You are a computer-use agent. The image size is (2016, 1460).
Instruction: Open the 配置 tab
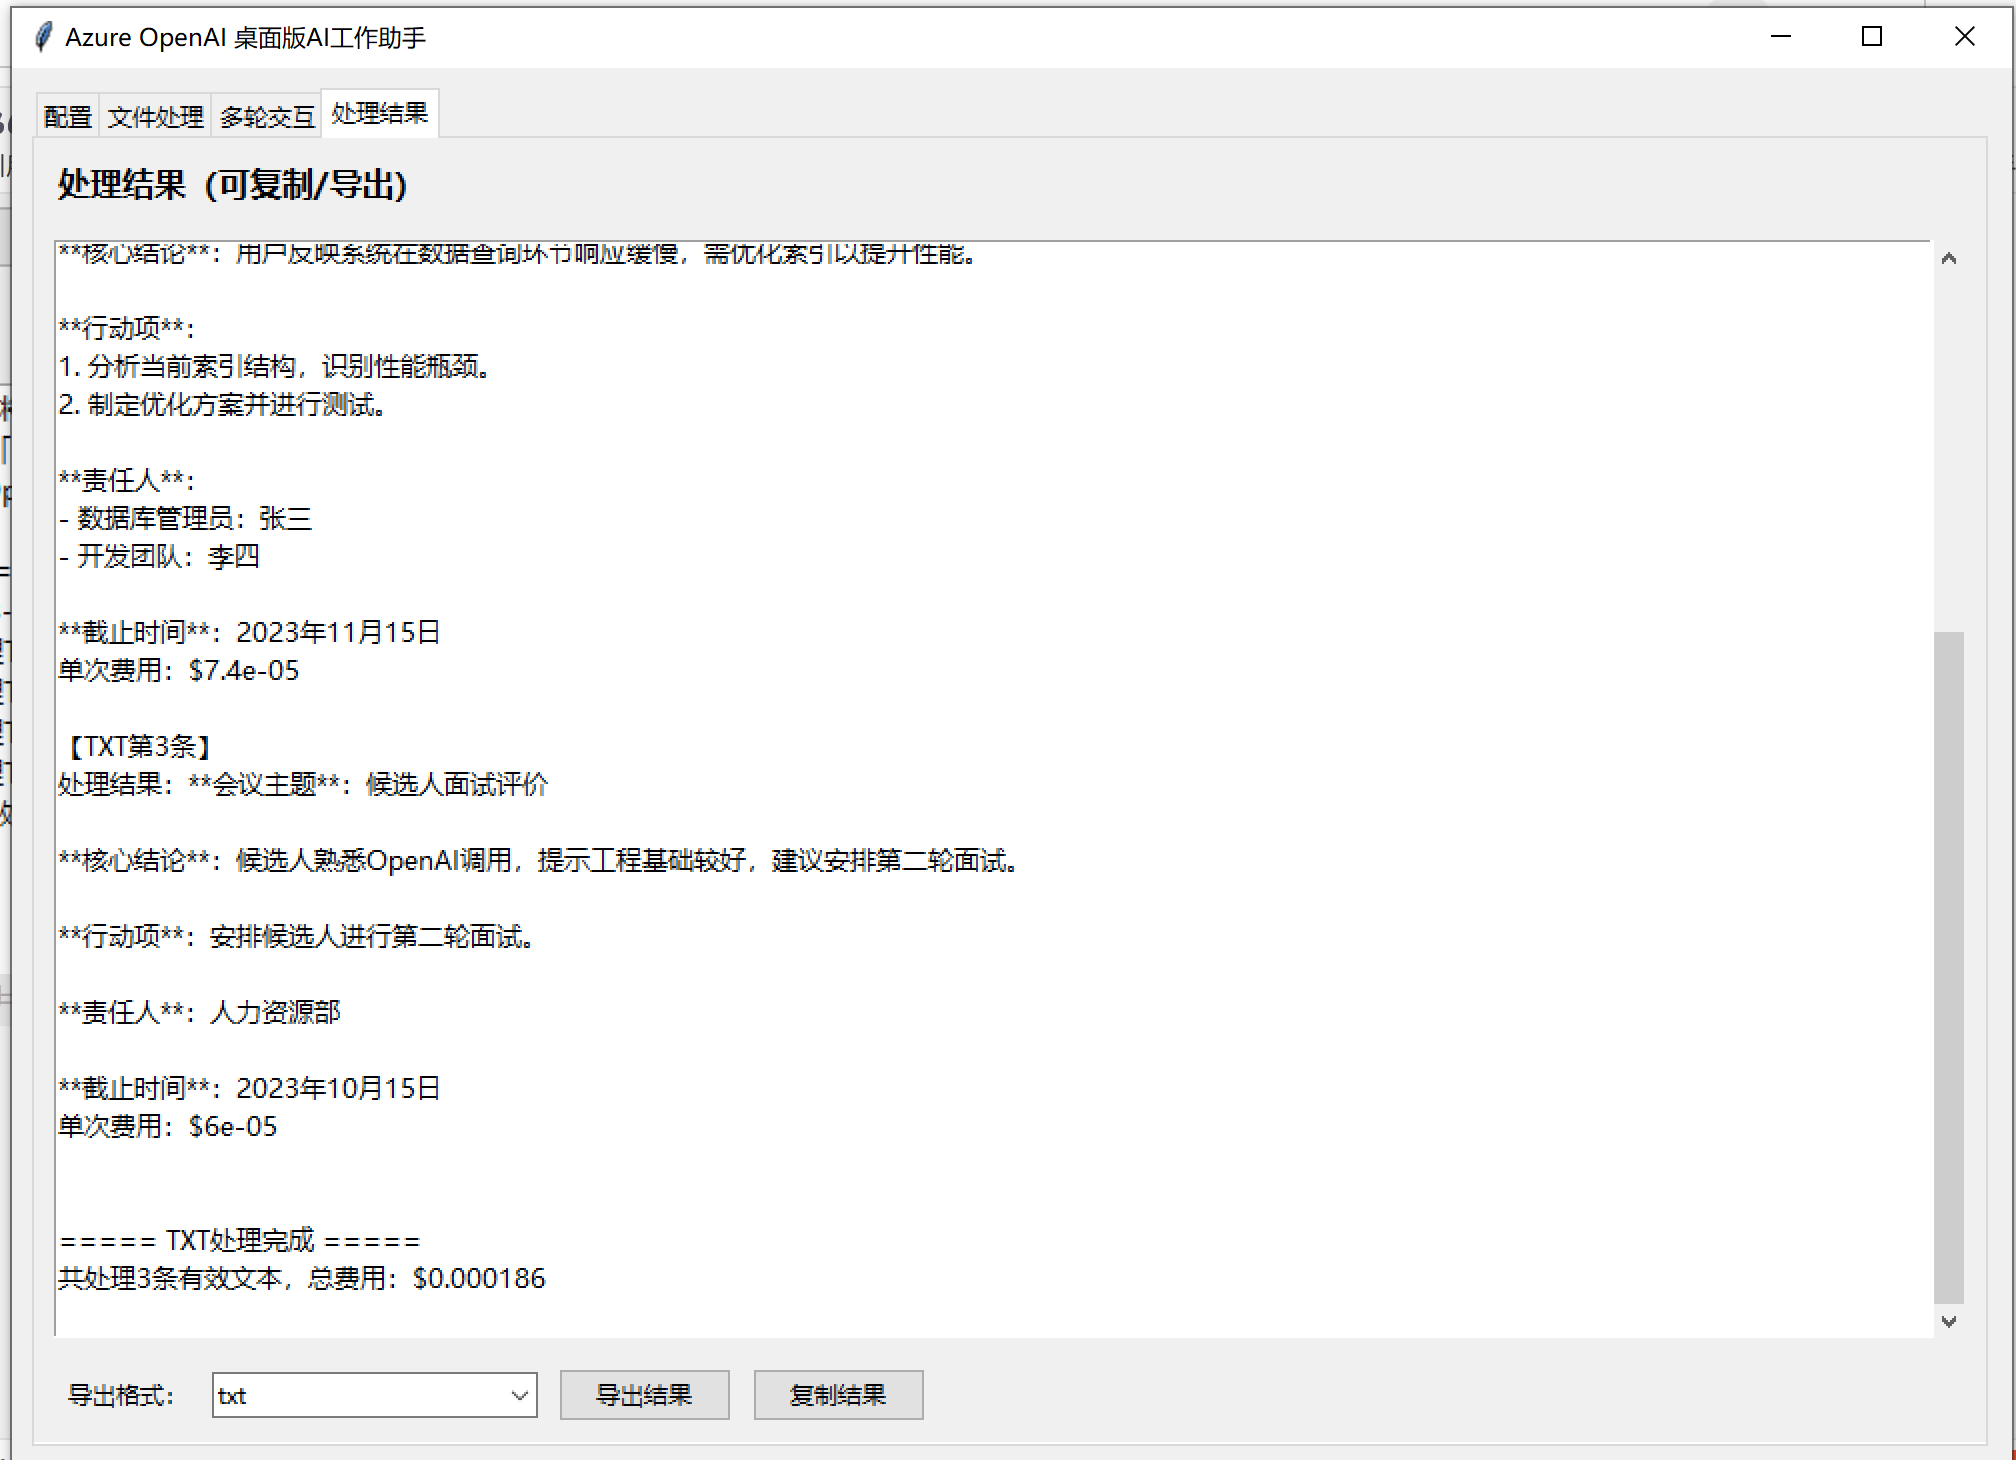pos(68,117)
